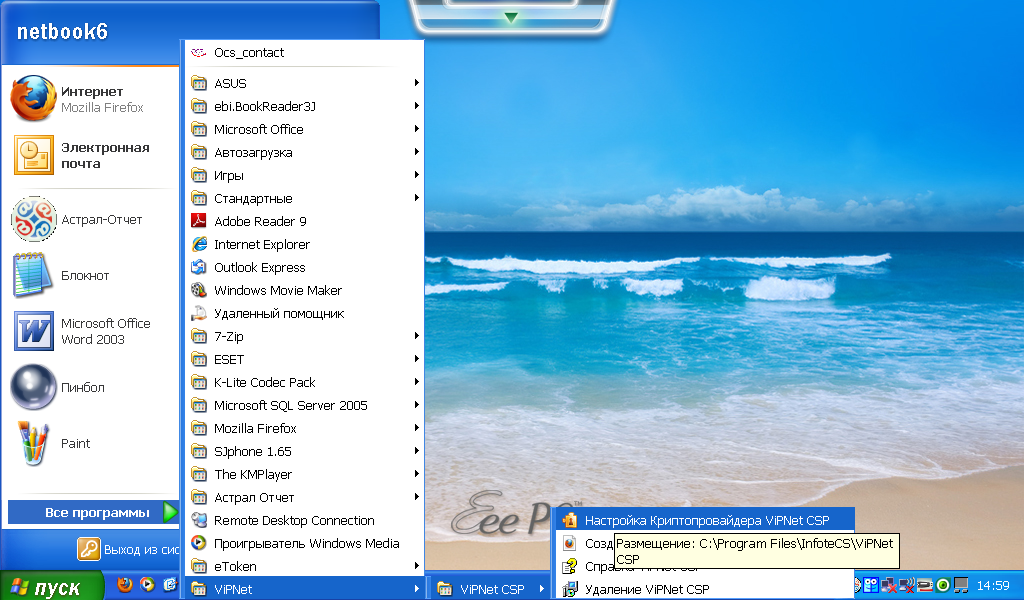Expand the Игры submenu
The height and width of the screenshot is (600, 1024).
[304, 176]
